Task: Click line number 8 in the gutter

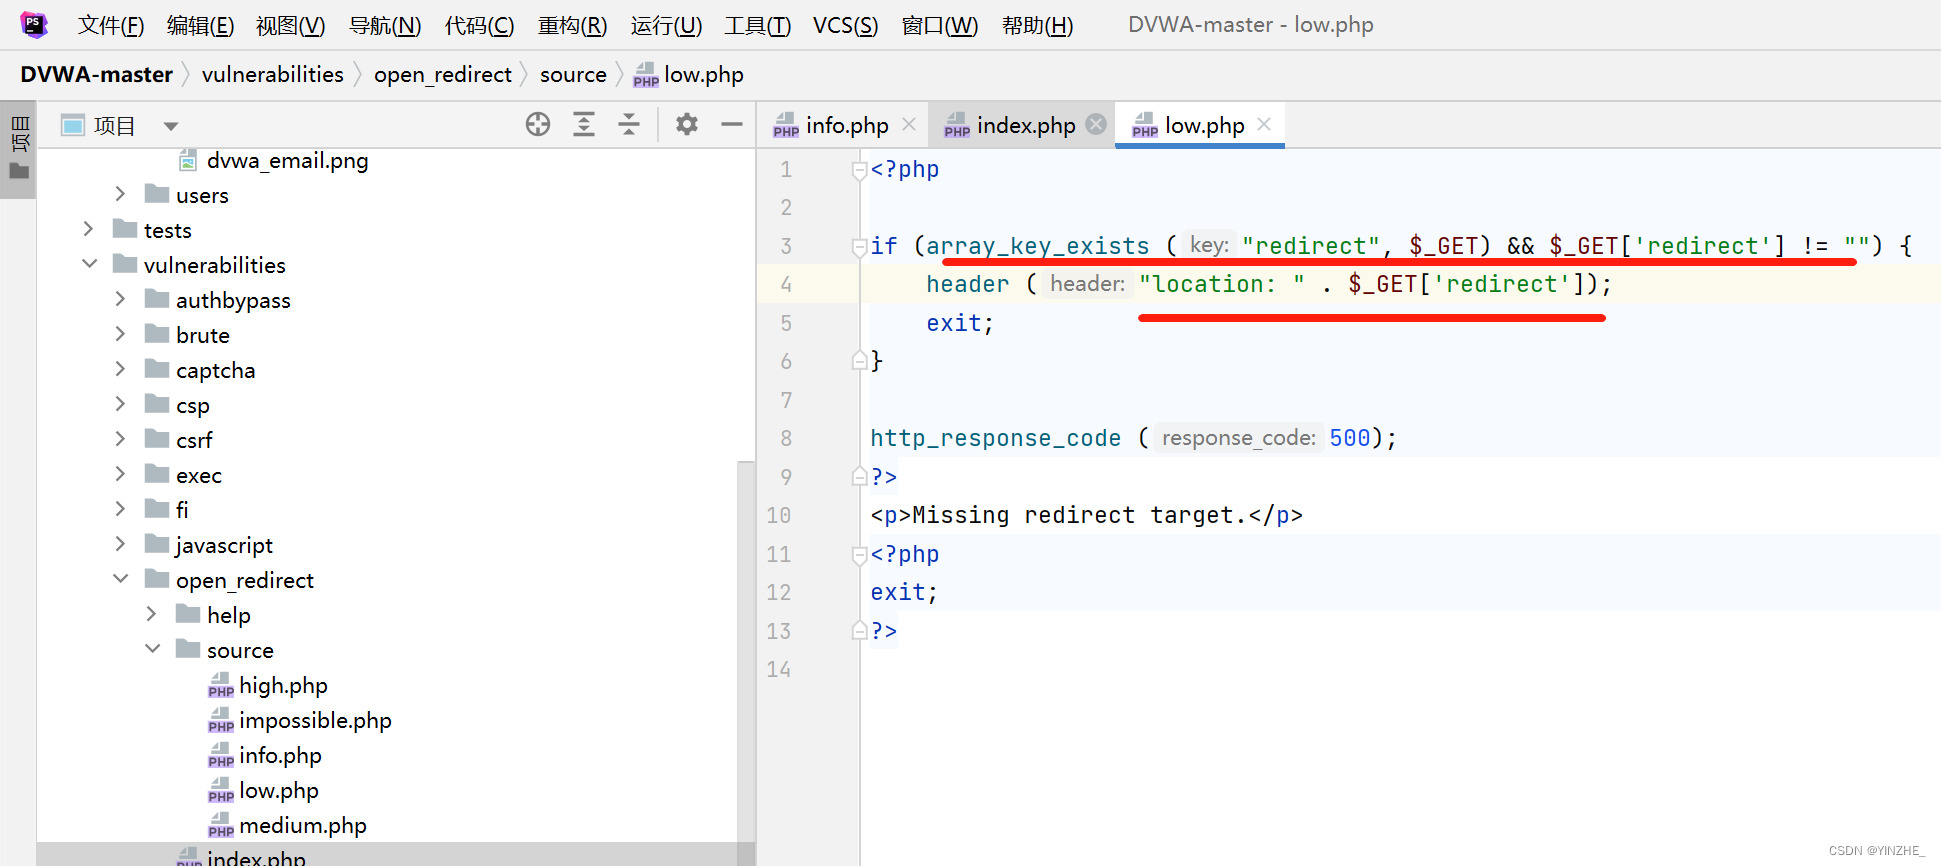Action: coord(786,438)
